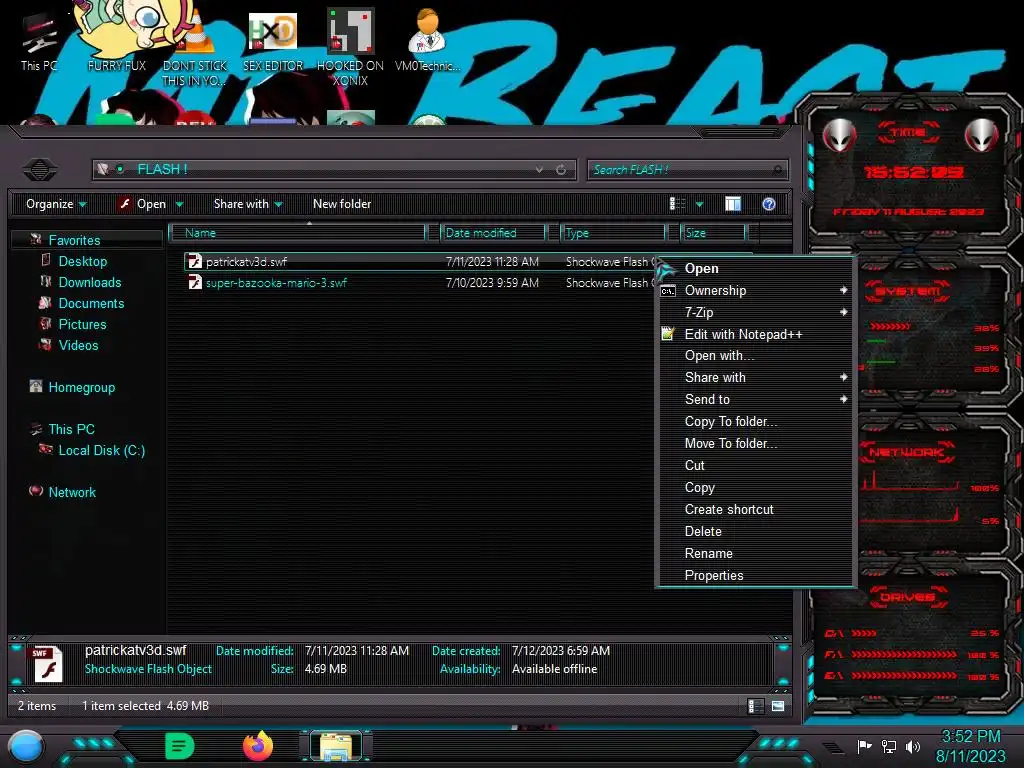Choose Create shortcut menu entry
This screenshot has height=768, width=1024.
pos(756,509)
